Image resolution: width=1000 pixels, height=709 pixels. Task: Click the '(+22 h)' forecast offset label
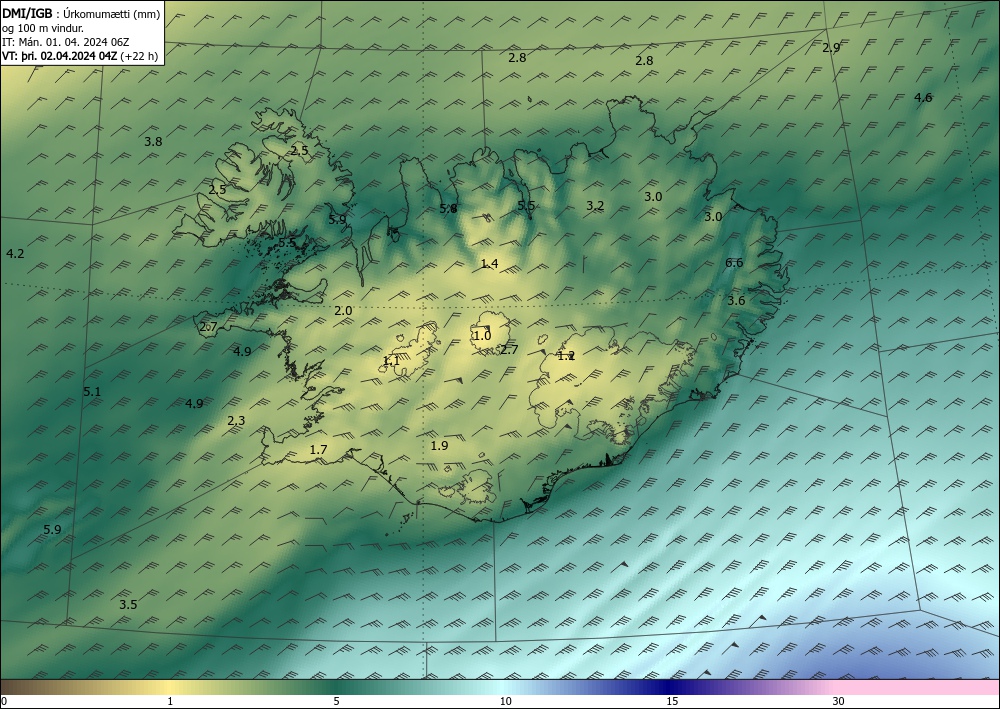(x=139, y=55)
